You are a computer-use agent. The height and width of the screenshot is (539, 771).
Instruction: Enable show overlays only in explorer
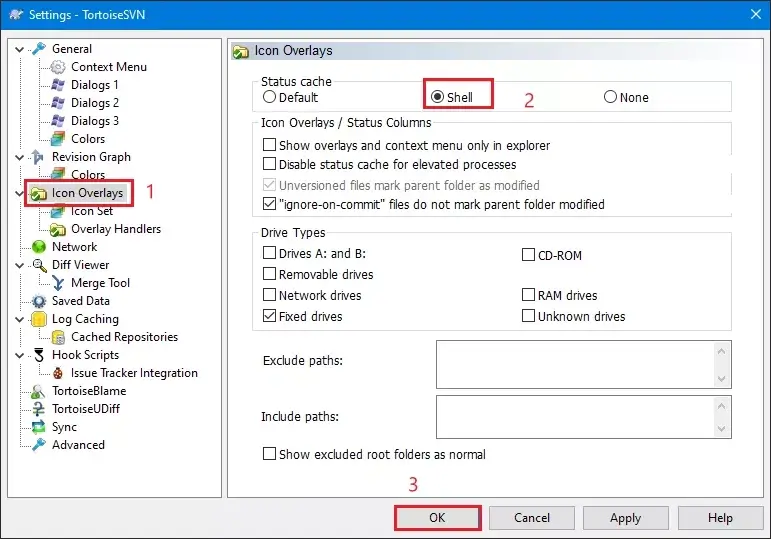pyautogui.click(x=269, y=145)
